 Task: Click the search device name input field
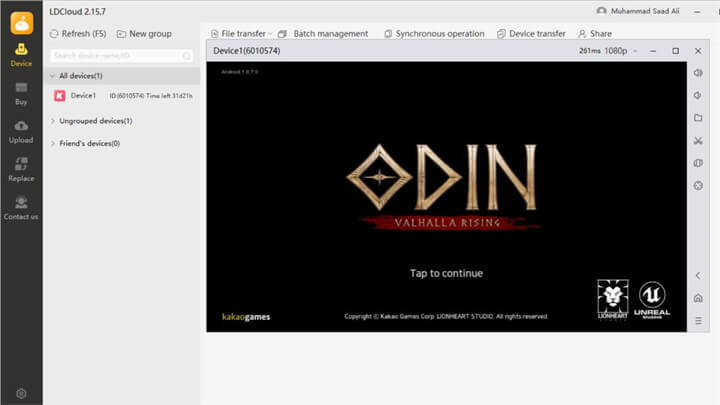point(113,55)
